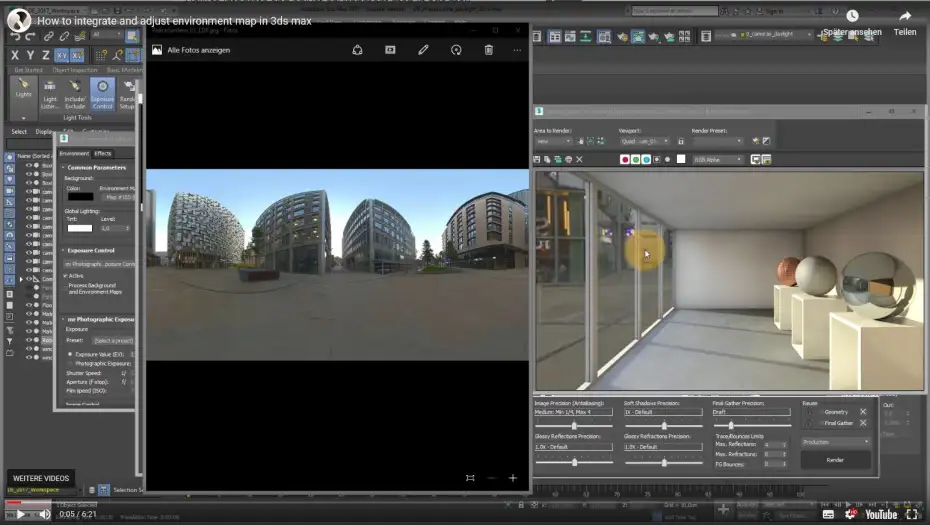The image size is (930, 525).
Task: Open the Viewport dropdown in render window
Action: [645, 142]
